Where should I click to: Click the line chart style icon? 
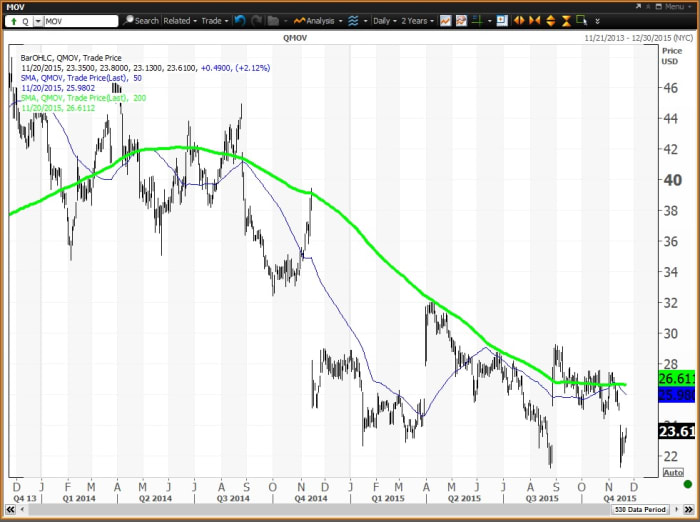[x=446, y=20]
